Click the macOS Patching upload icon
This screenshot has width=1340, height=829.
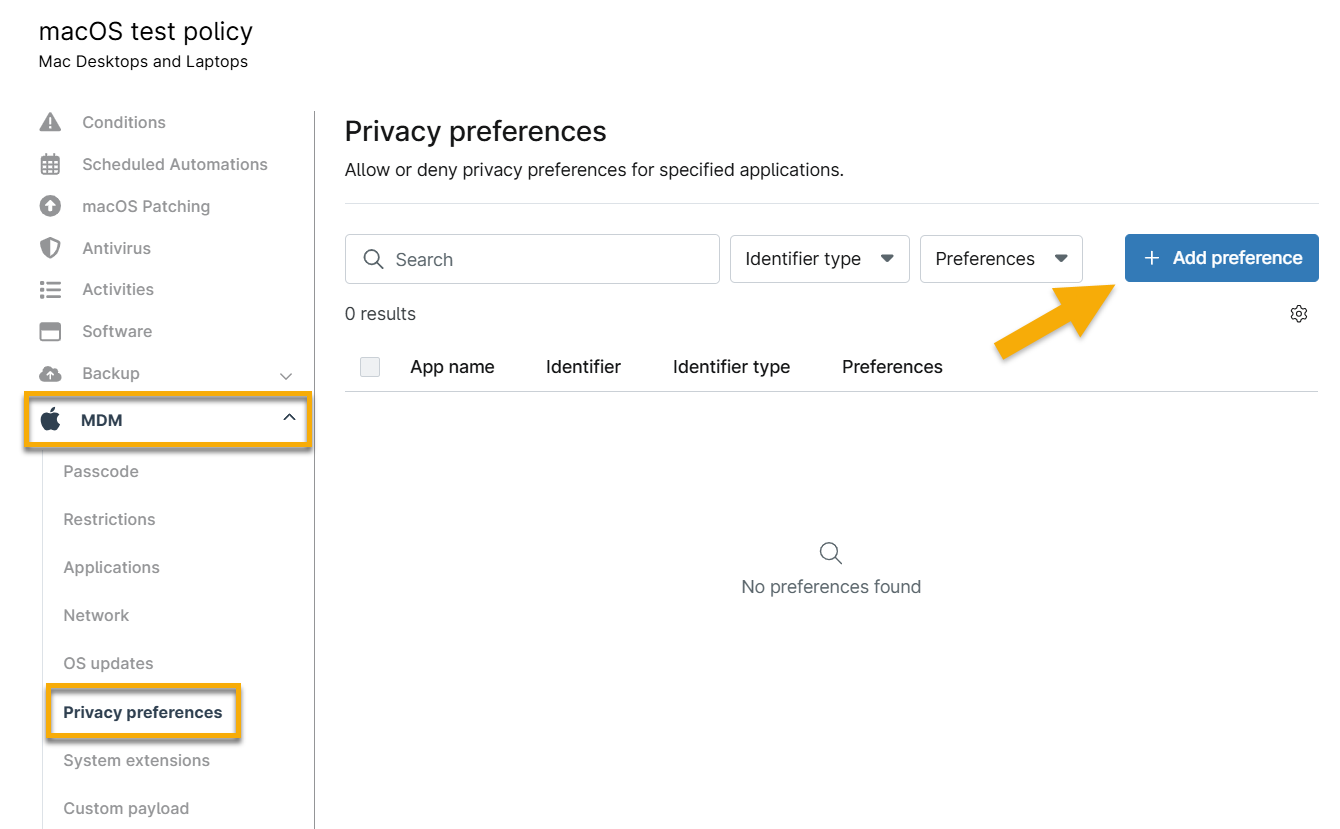[x=50, y=206]
